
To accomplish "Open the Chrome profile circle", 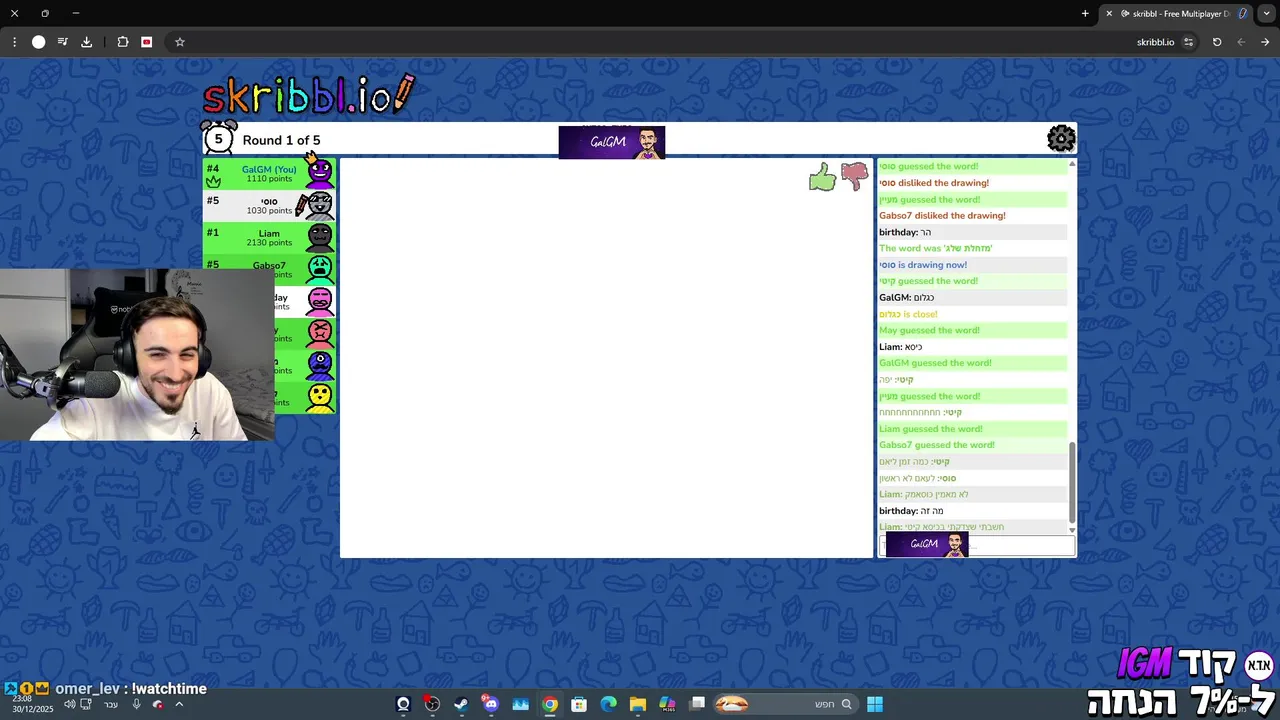I will [x=38, y=42].
